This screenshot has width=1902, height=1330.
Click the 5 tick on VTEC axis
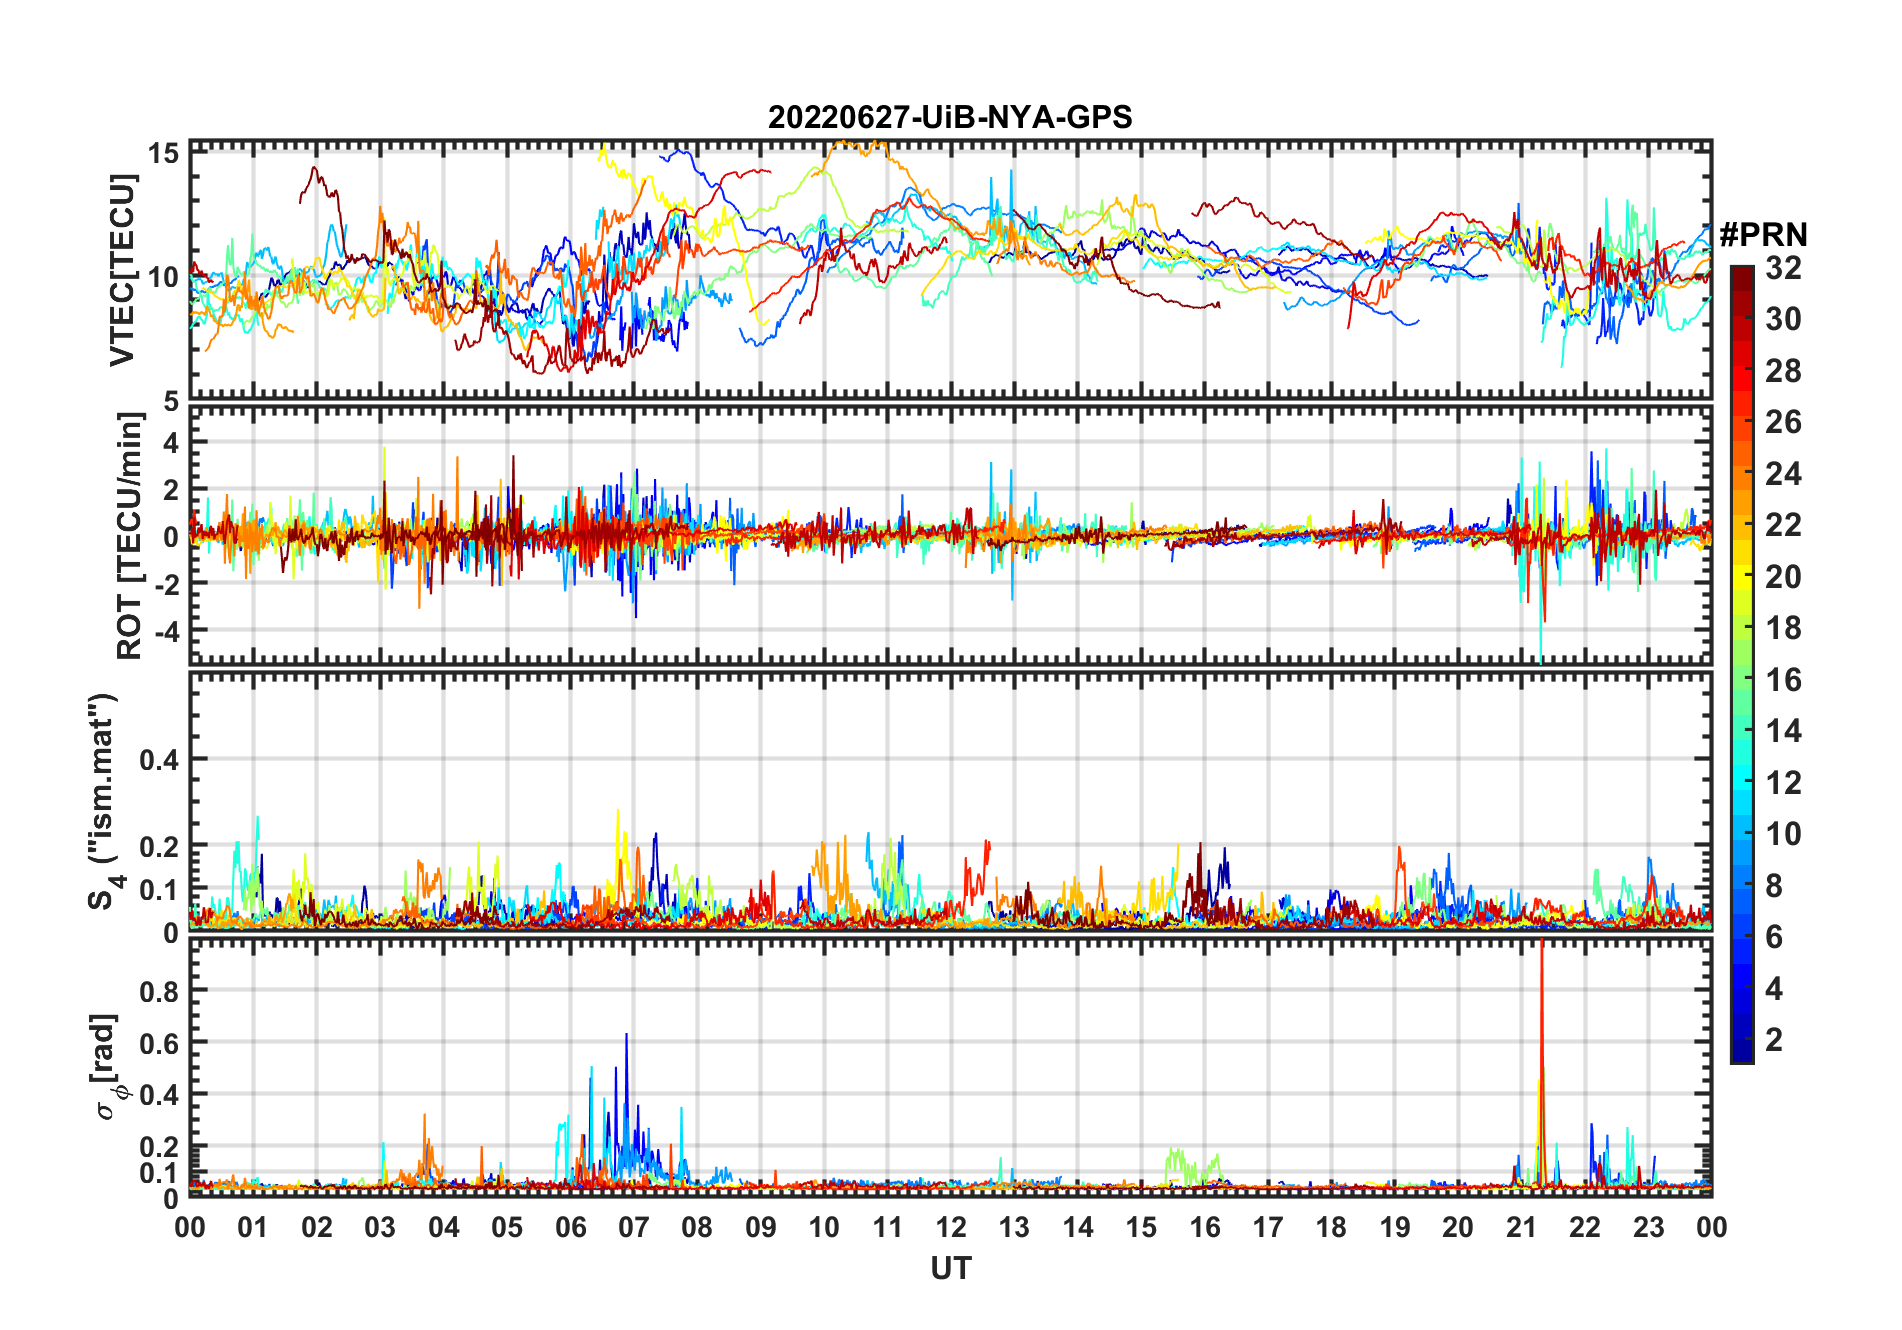point(172,402)
